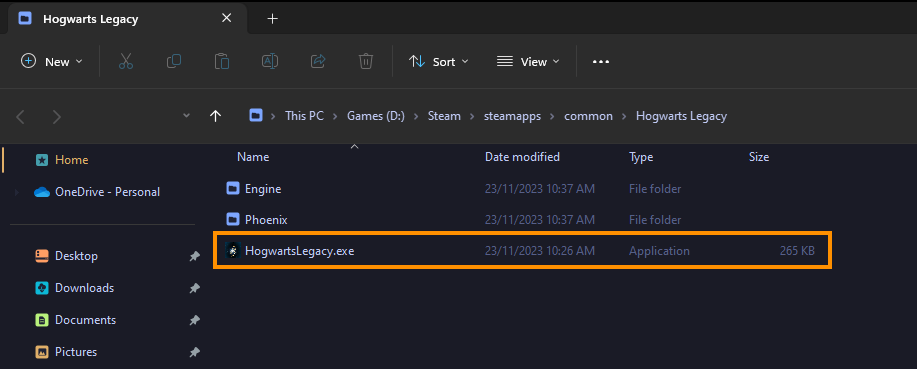The image size is (917, 369).
Task: Click the Cut scissors icon
Action: (x=126, y=61)
